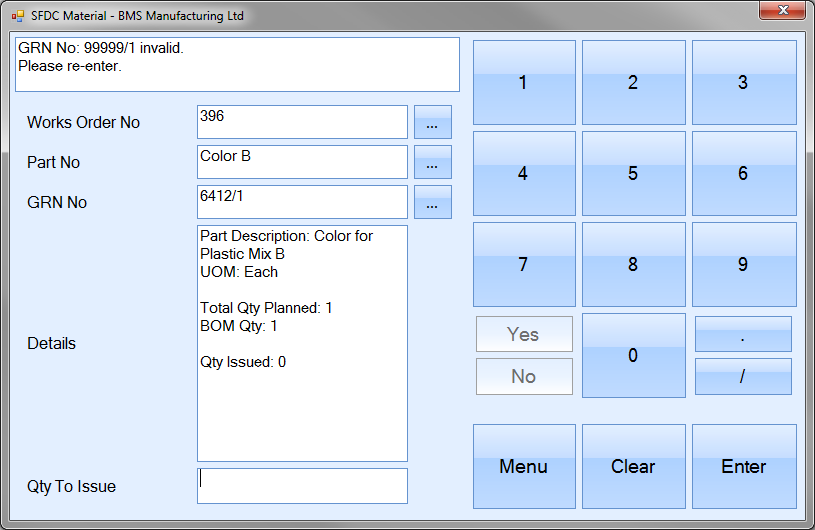Click the SFDC Material app icon in title bar
Image resolution: width=815 pixels, height=530 pixels.
coord(18,16)
